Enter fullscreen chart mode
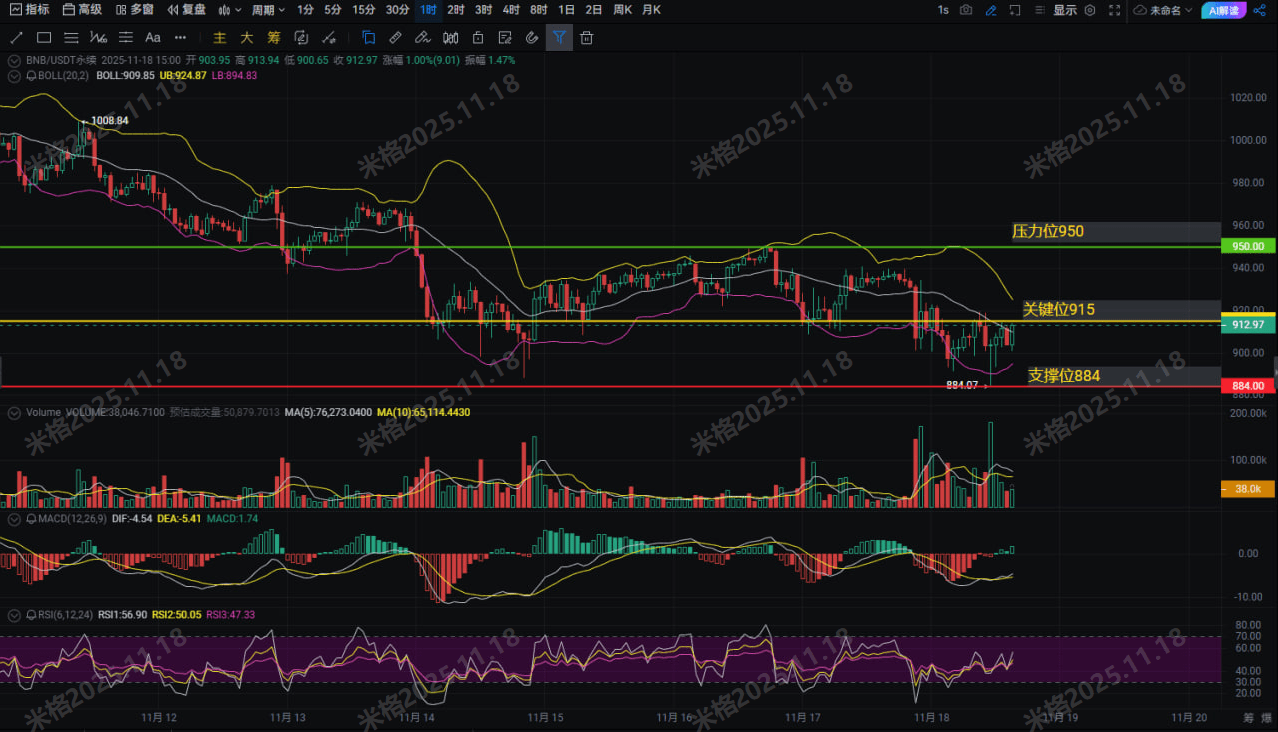This screenshot has height=732, width=1278. coord(1115,10)
